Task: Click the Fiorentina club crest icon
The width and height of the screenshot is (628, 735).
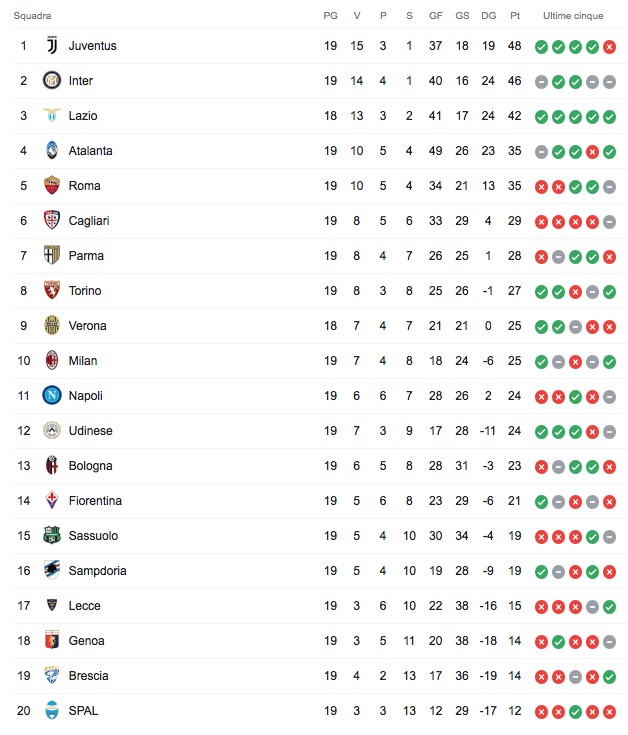Action: 52,501
